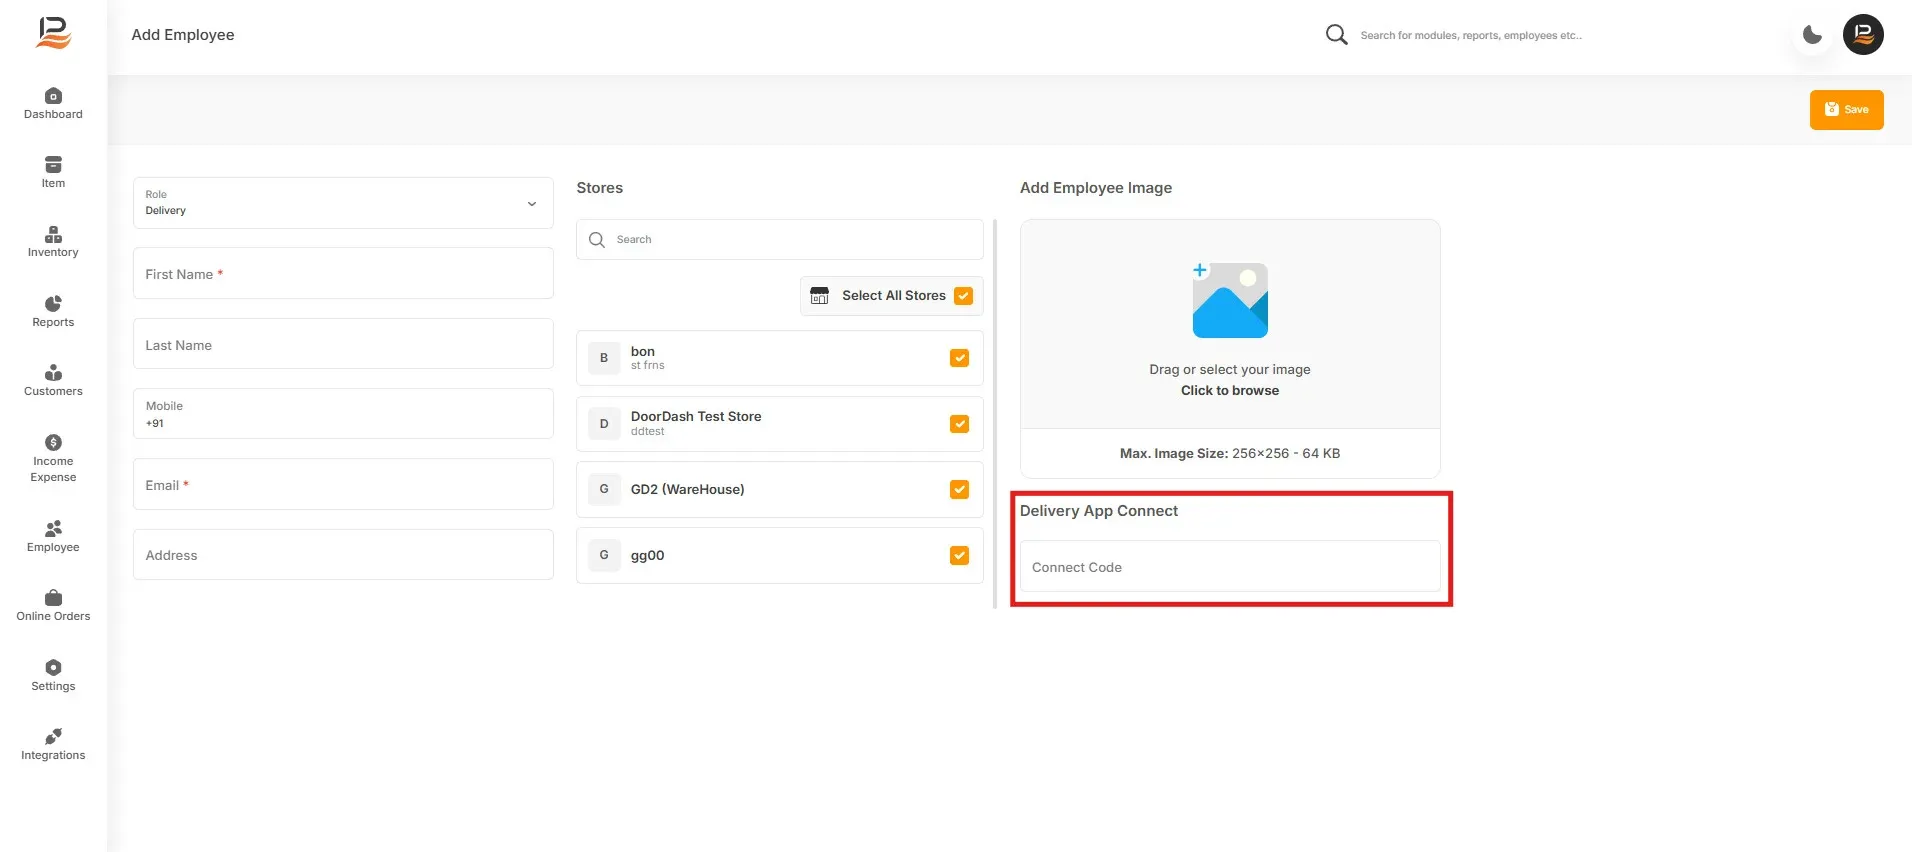Open Income Expense dollar icon

53,442
